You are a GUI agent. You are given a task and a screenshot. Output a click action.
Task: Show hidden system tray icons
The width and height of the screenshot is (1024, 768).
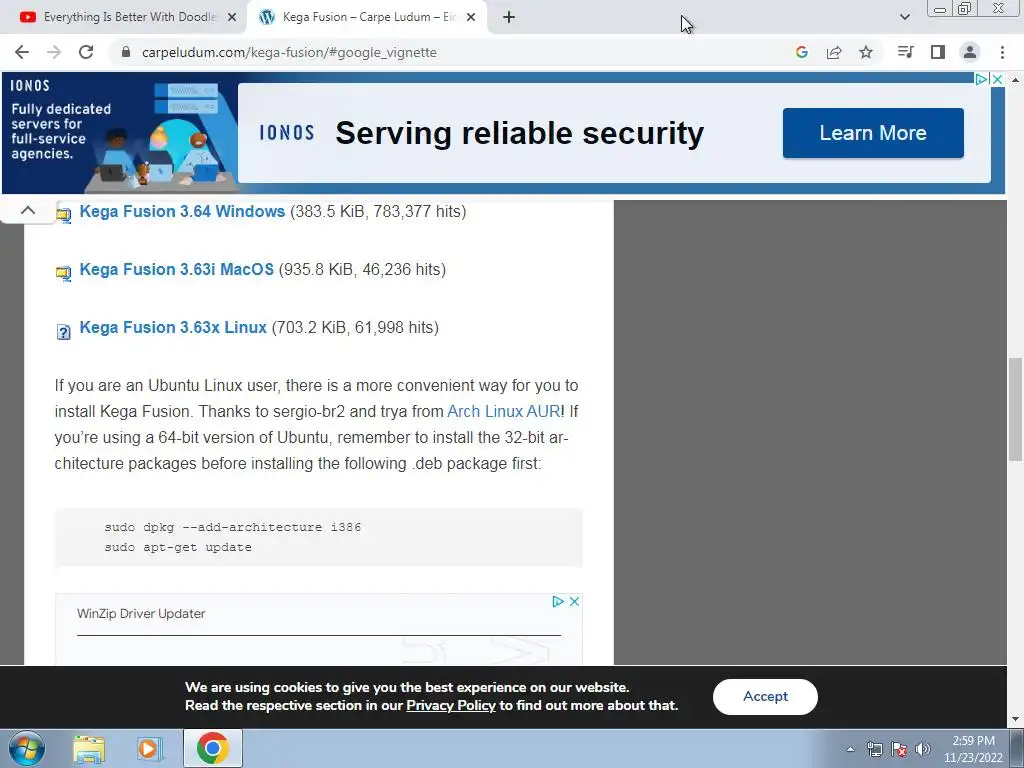point(850,749)
